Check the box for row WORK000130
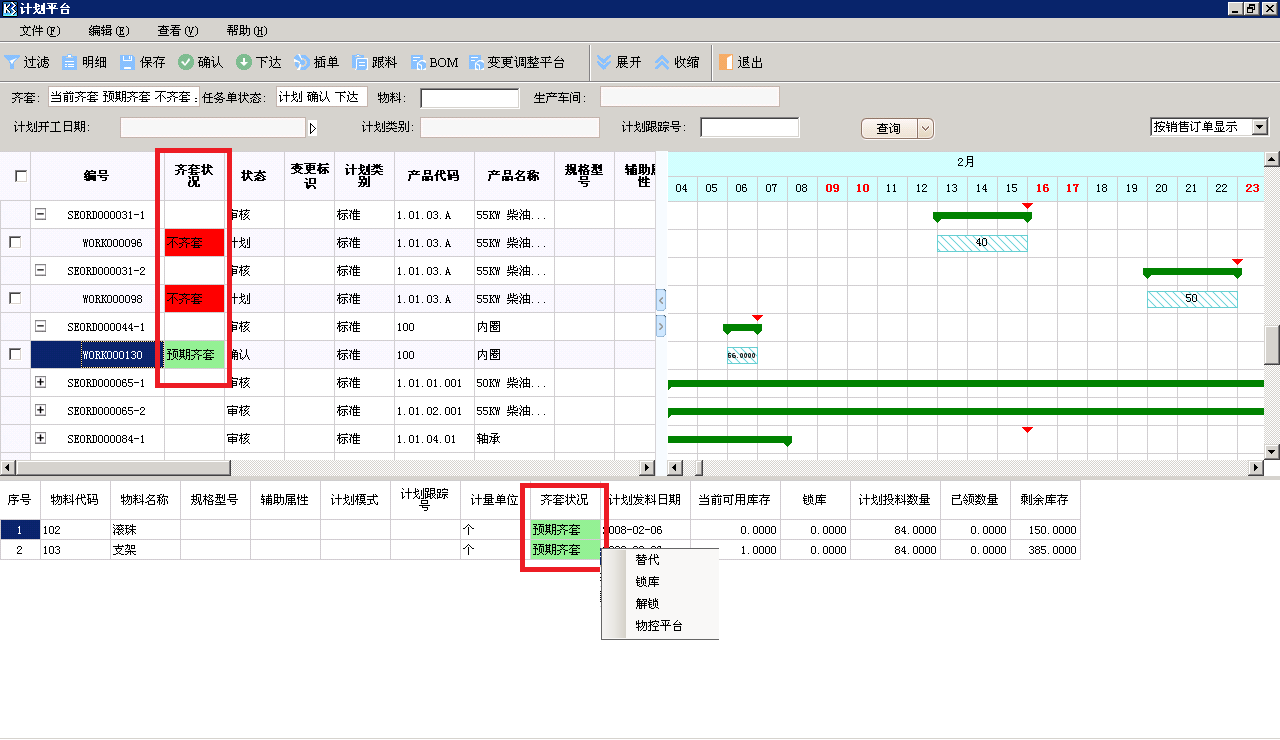The height and width of the screenshot is (740, 1280). click(15, 354)
